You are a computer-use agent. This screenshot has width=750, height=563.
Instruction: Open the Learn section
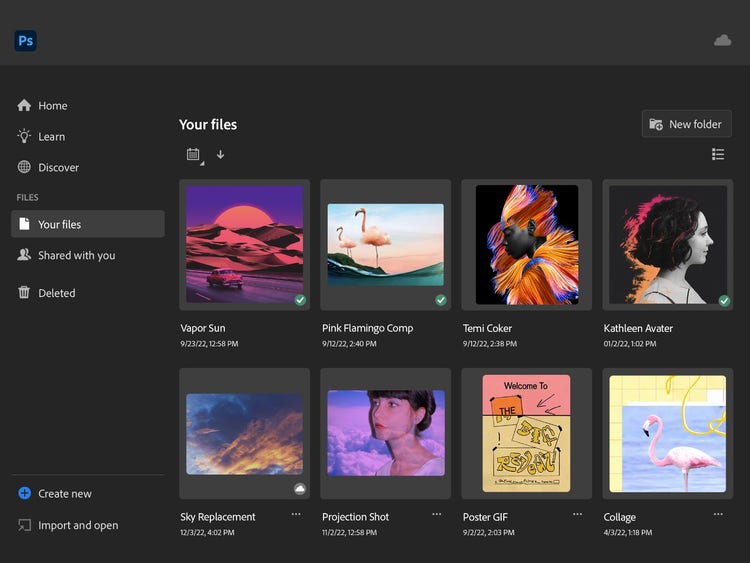51,137
